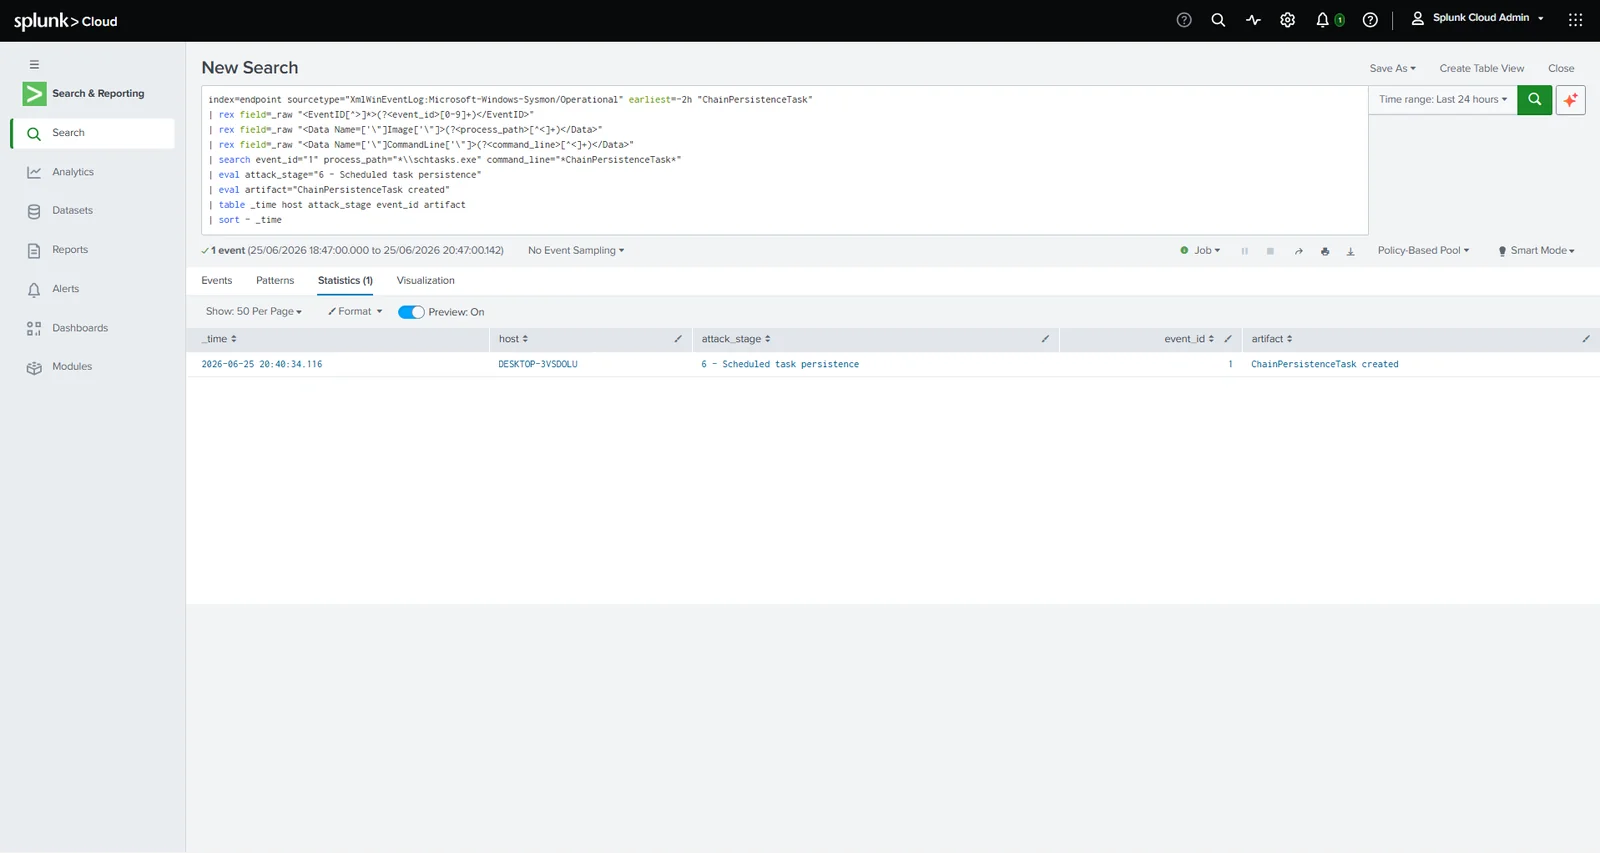This screenshot has height=853, width=1600.
Task: Edit the attack_stage column pencil icon
Action: (1045, 339)
